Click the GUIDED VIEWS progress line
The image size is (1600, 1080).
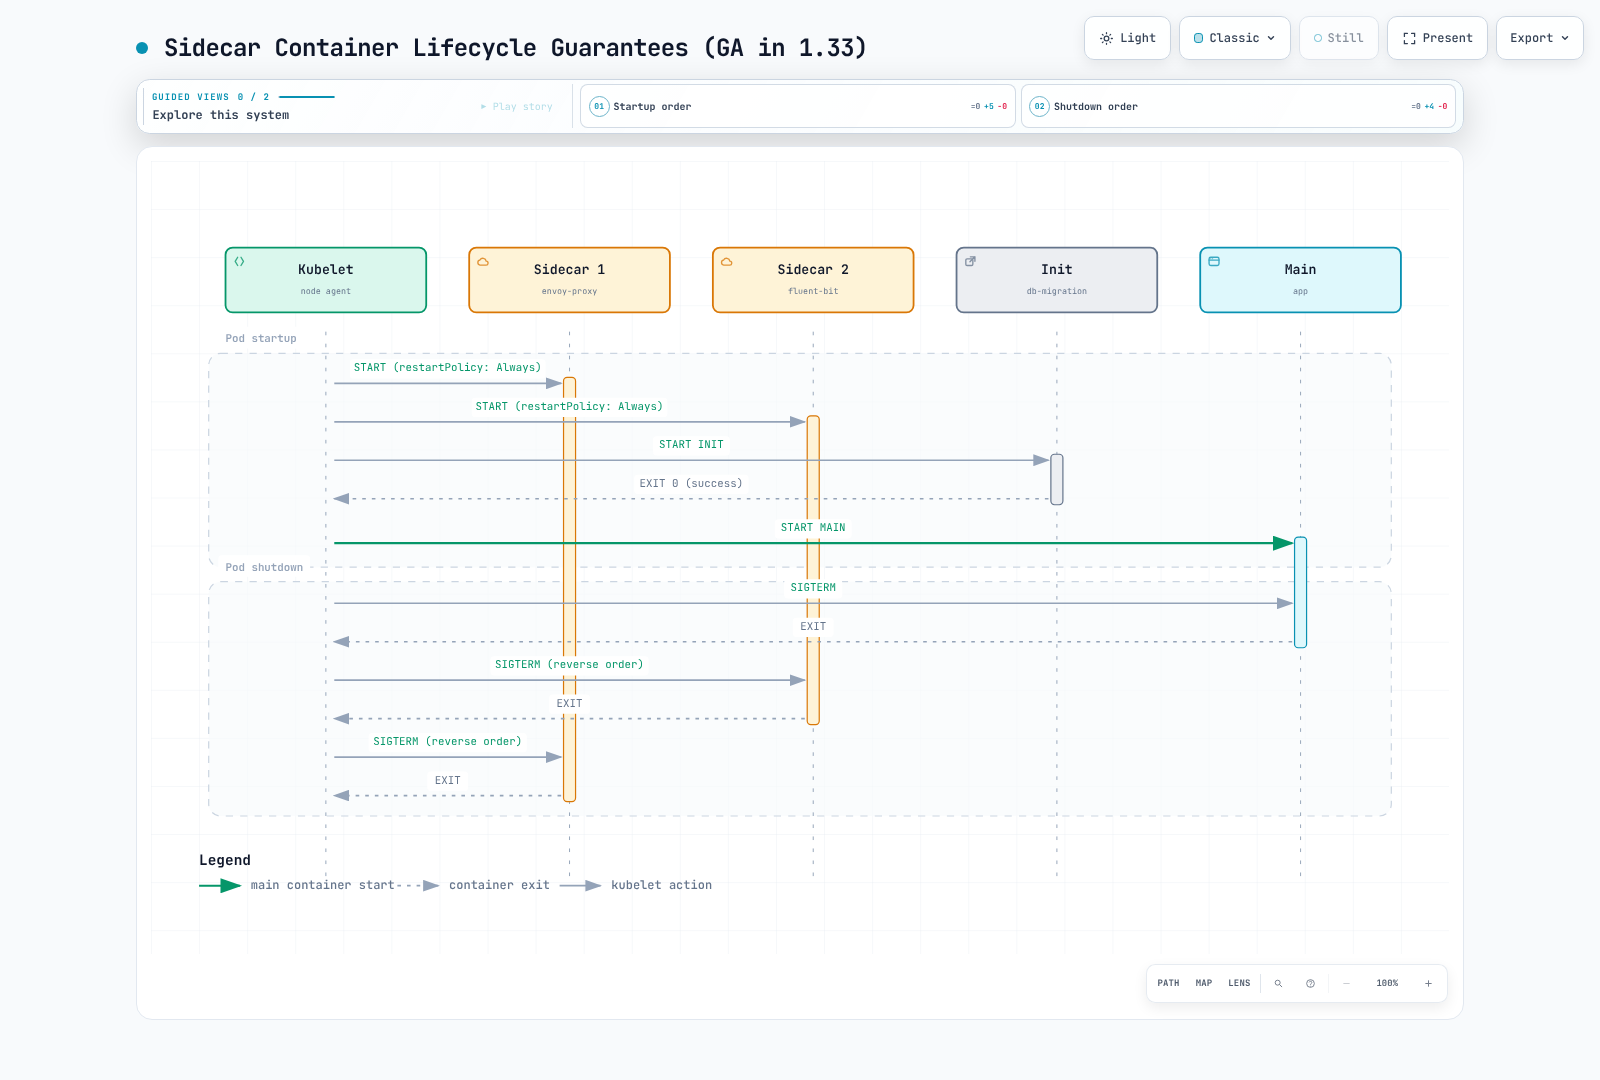pyautogui.click(x=307, y=97)
